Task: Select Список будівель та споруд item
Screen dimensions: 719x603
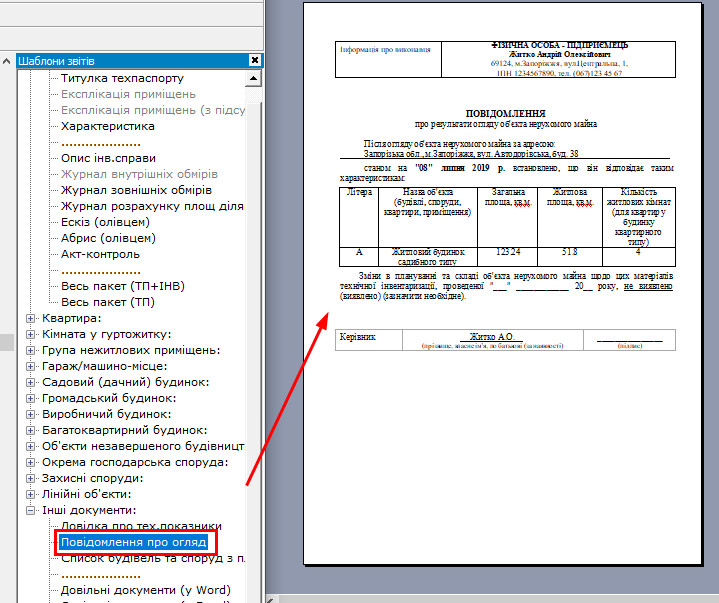Action: [x=153, y=559]
